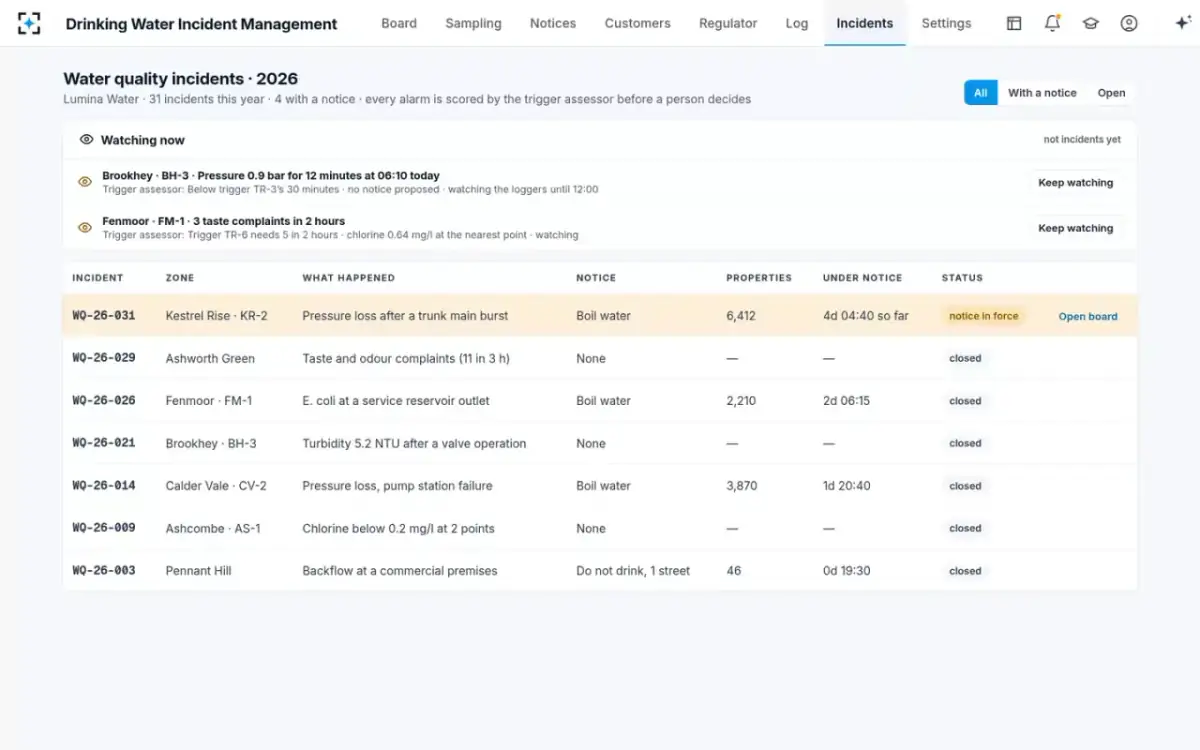Click the Properties column header
This screenshot has width=1200, height=750.
pyautogui.click(x=759, y=278)
